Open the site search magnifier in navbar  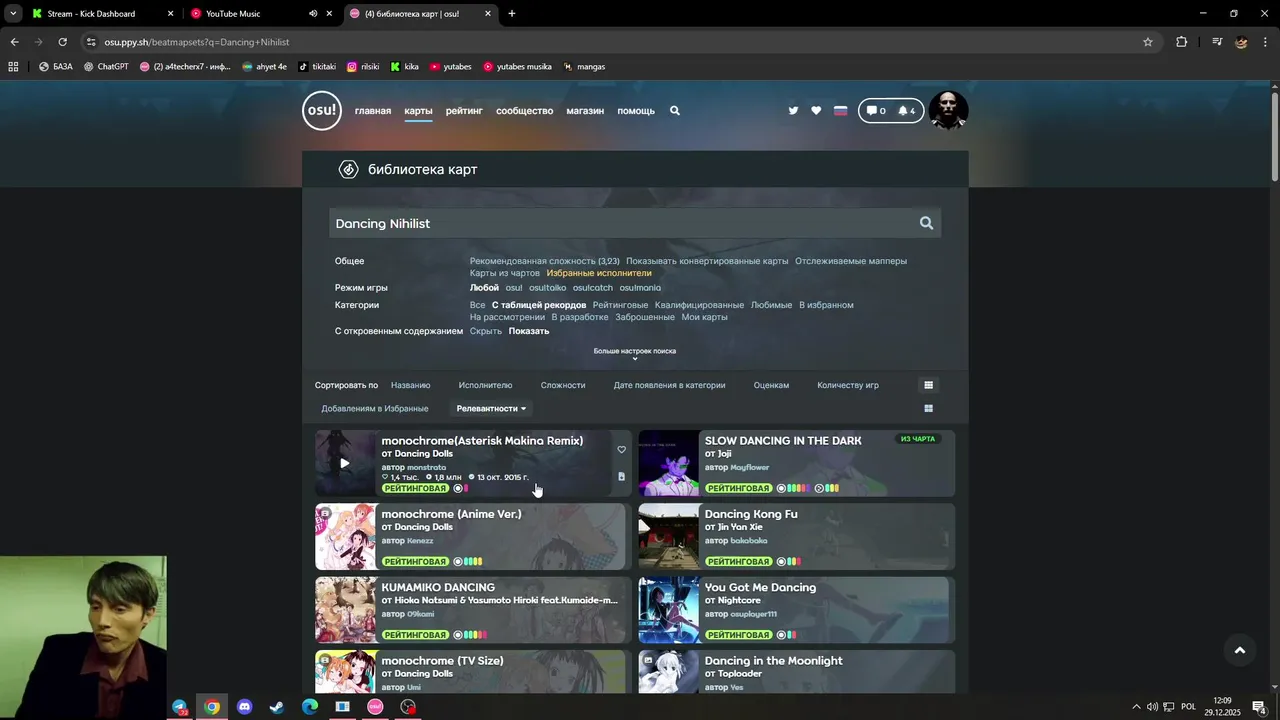pyautogui.click(x=675, y=111)
